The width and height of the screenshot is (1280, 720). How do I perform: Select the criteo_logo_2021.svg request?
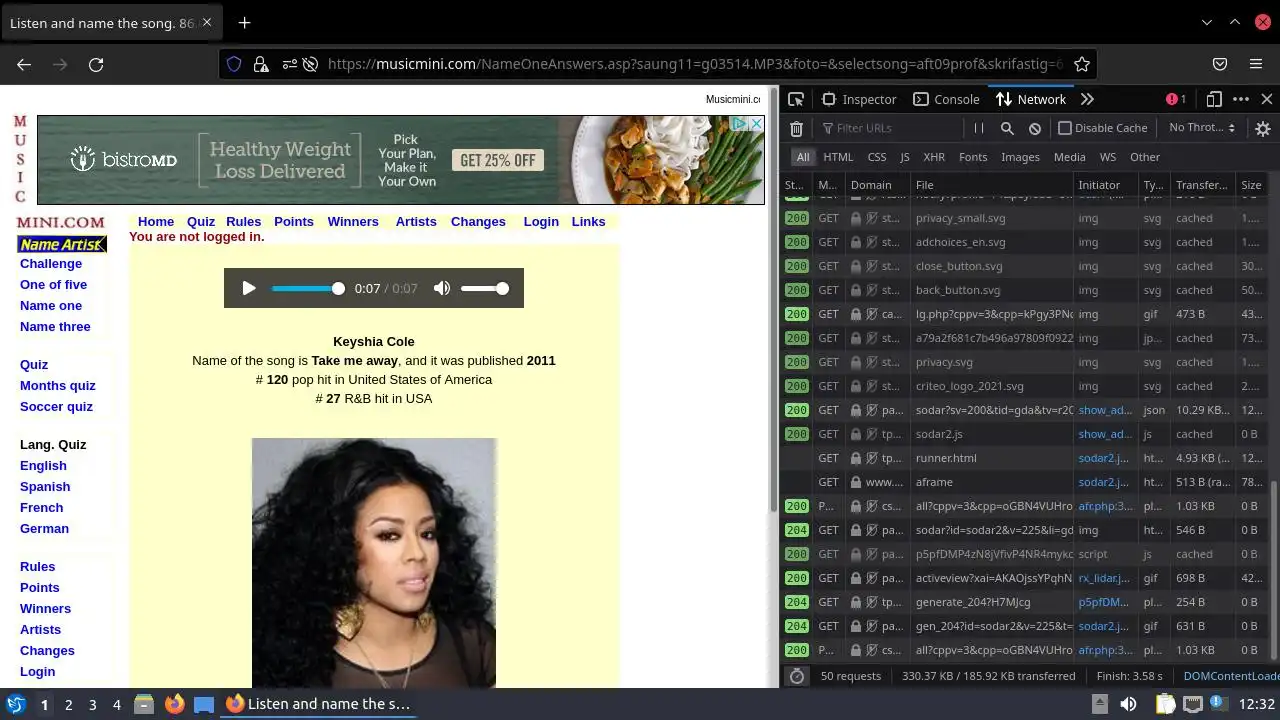click(1025, 386)
